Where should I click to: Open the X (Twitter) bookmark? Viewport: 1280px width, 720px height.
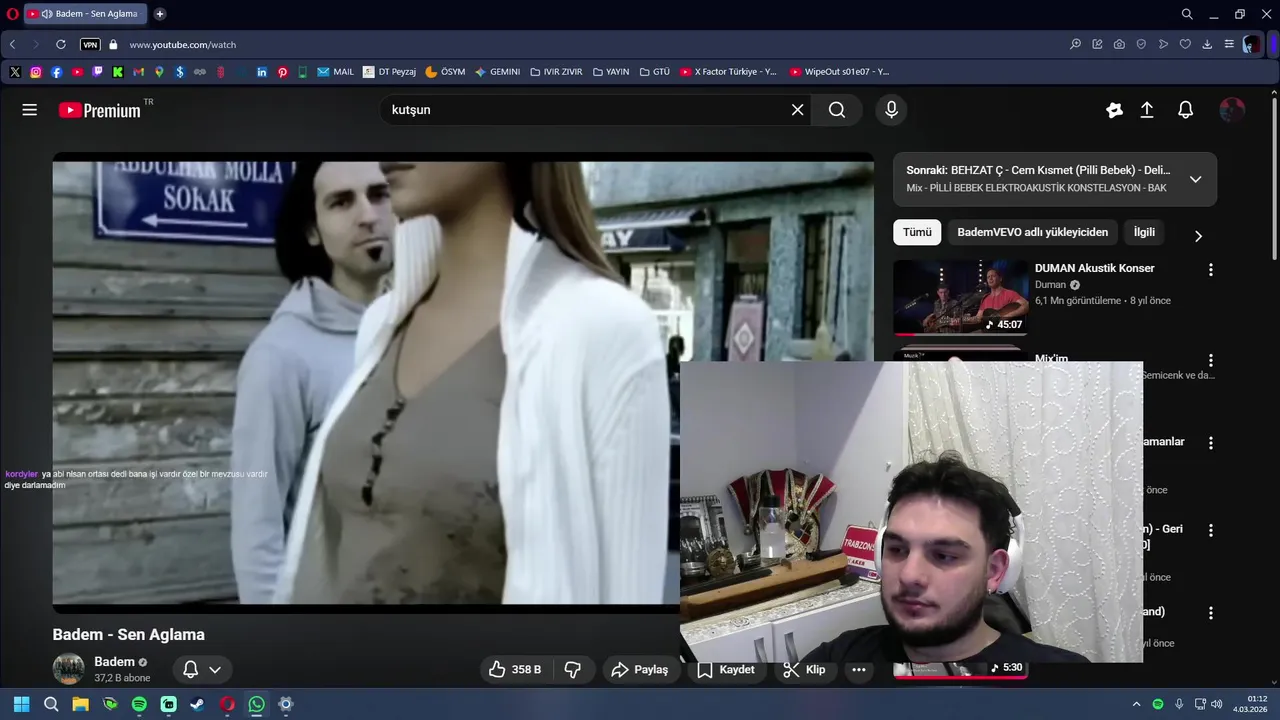15,72
